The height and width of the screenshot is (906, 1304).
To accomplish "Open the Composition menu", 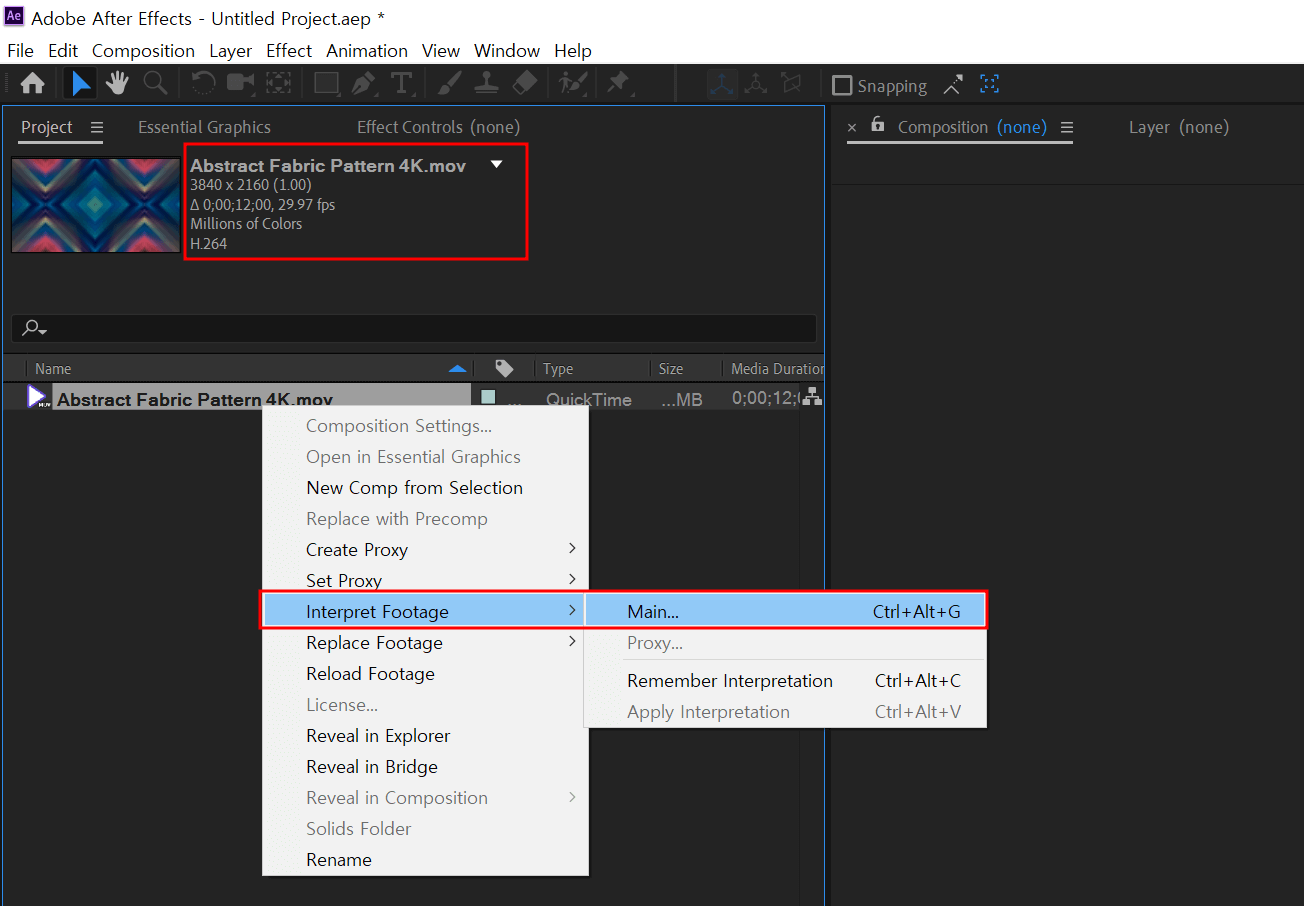I will click(x=143, y=51).
